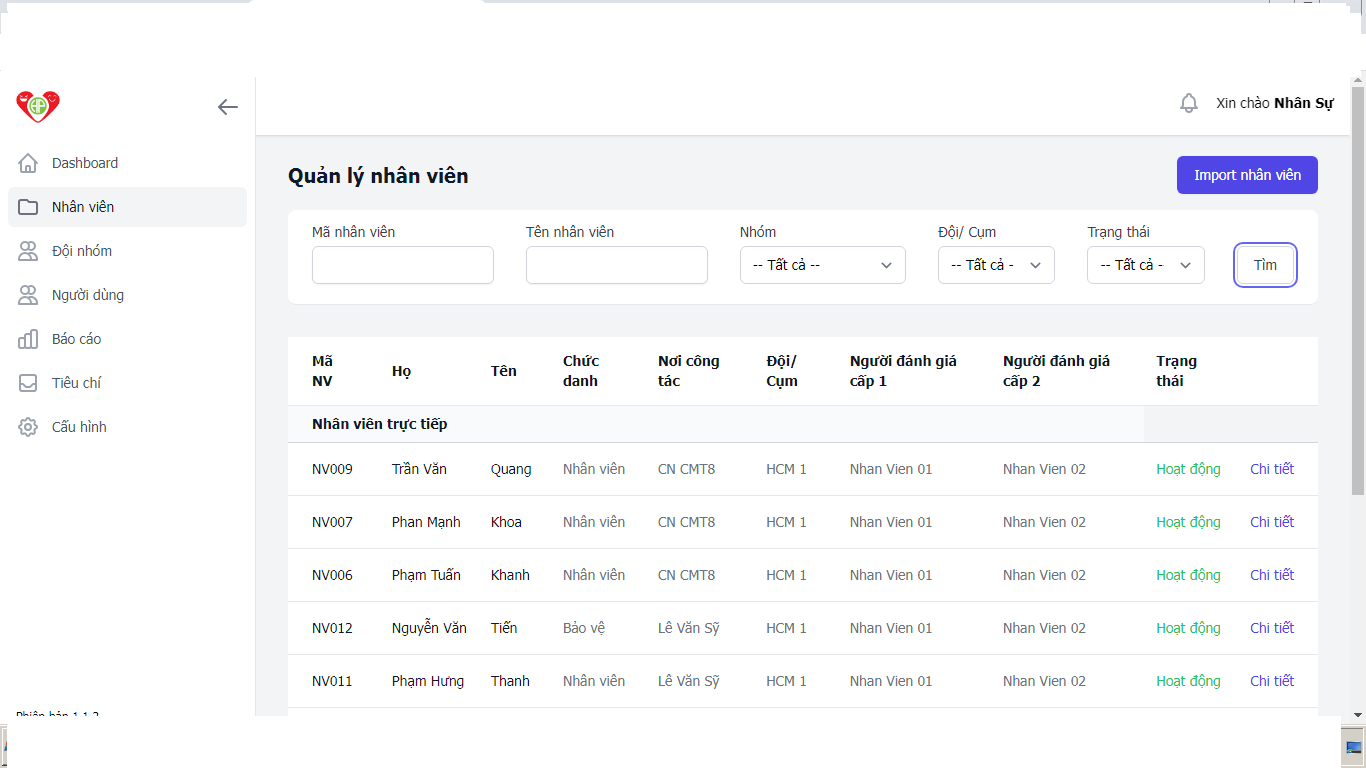
Task: Click into the Tên nhân viên field
Action: (x=616, y=265)
